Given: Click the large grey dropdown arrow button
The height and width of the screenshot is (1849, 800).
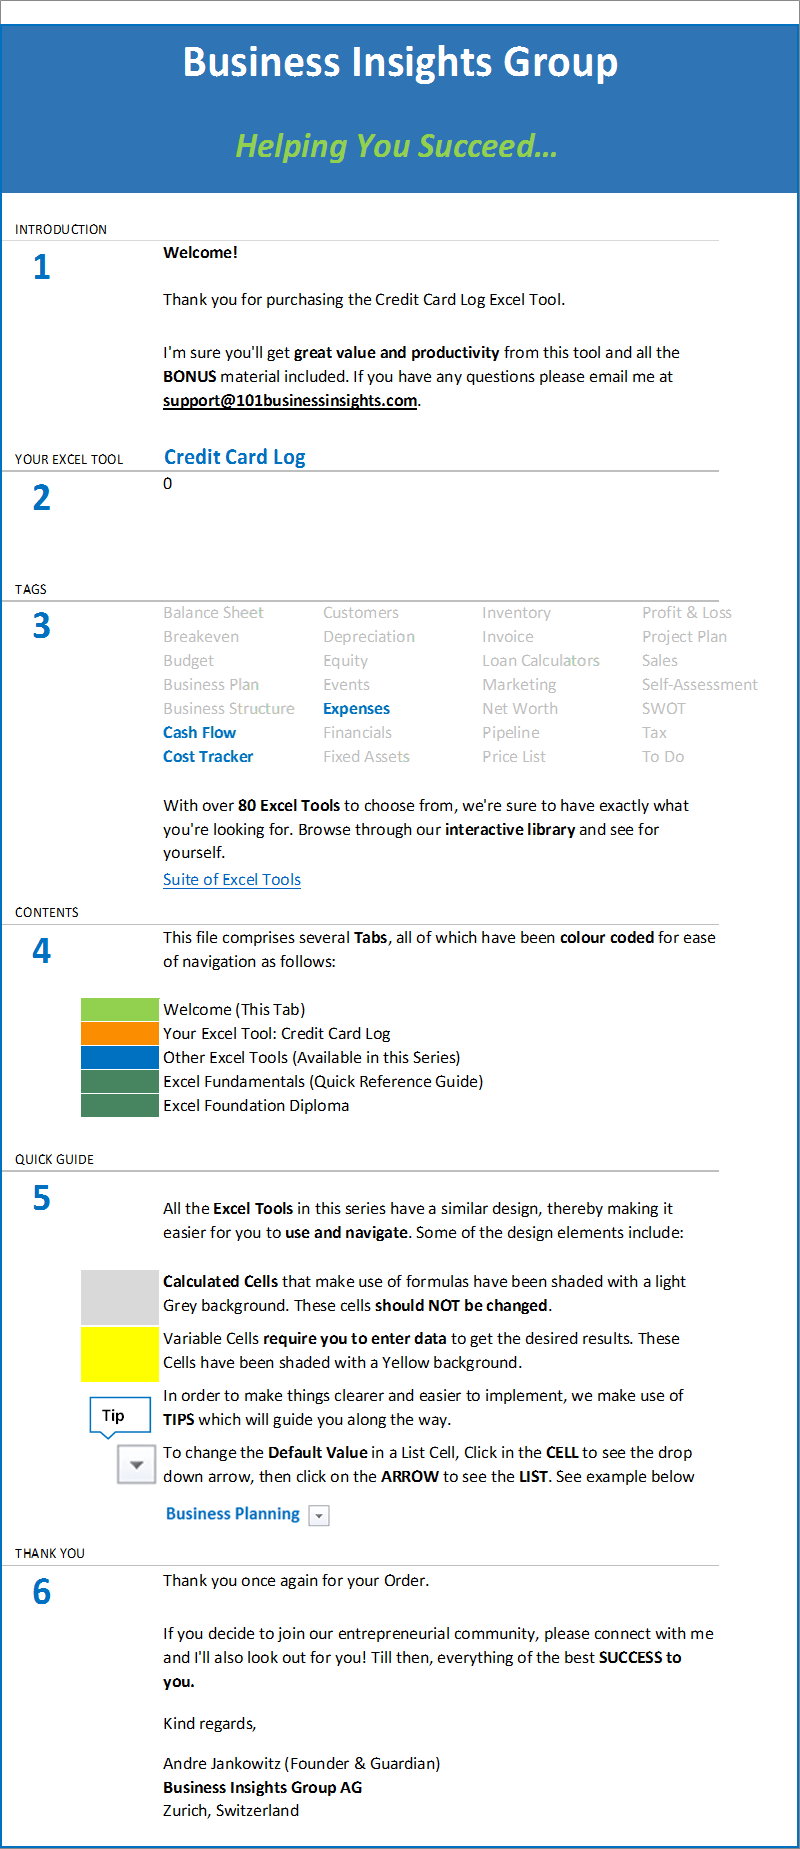Looking at the screenshot, I should [137, 1465].
